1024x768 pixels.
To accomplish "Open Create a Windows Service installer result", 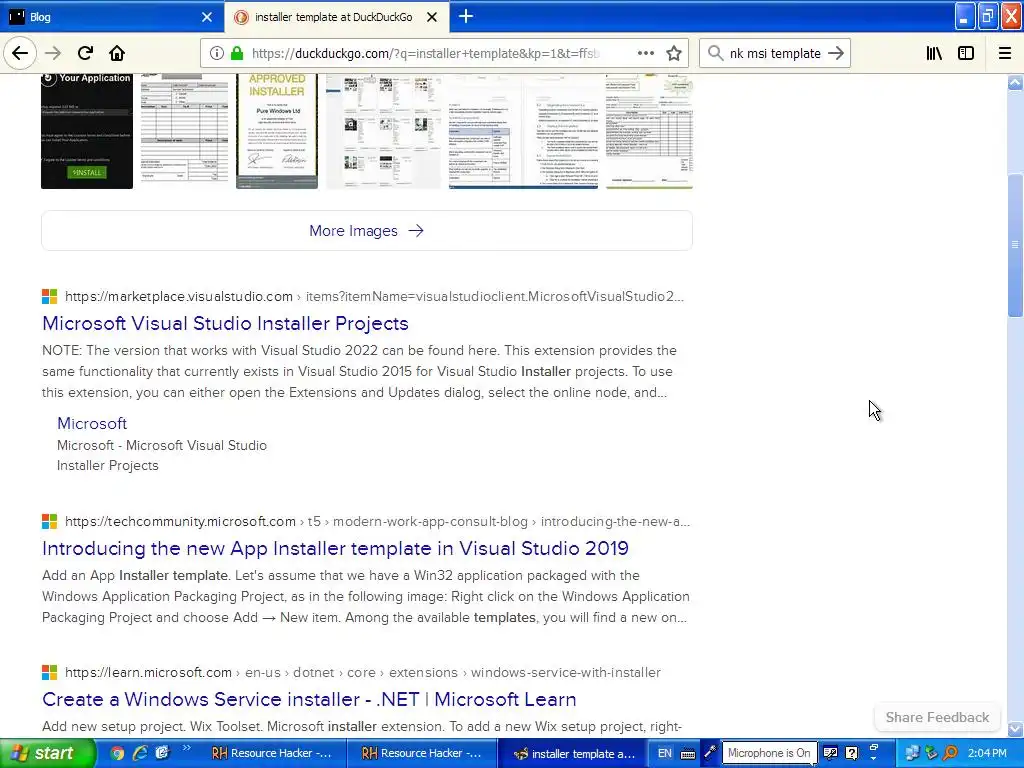I will (x=309, y=699).
